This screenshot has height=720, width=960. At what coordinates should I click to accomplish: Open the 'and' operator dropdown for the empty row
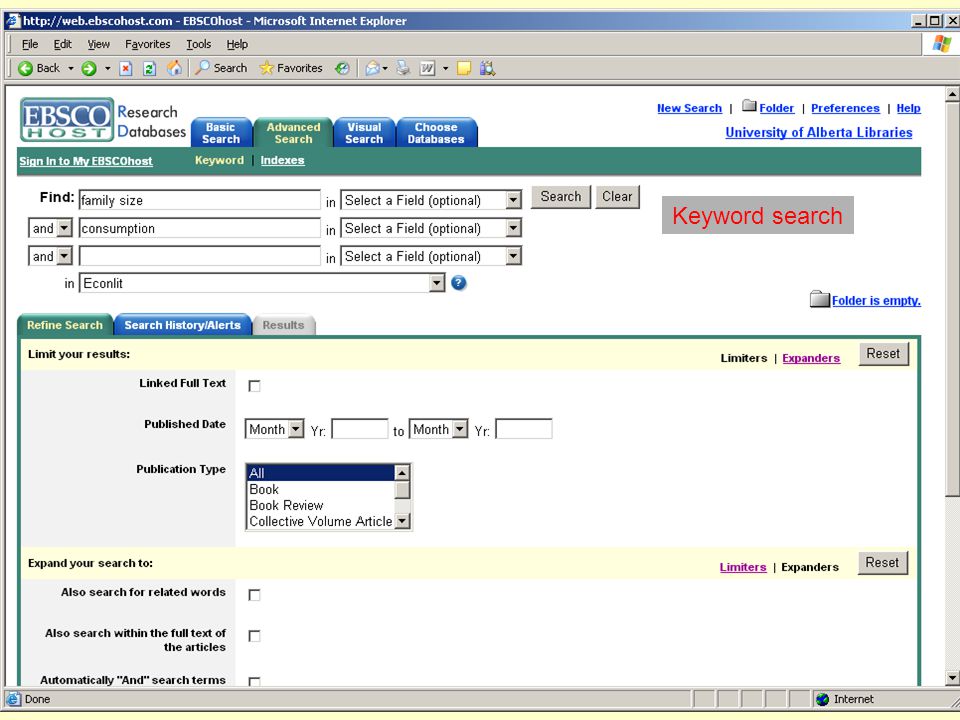point(50,257)
